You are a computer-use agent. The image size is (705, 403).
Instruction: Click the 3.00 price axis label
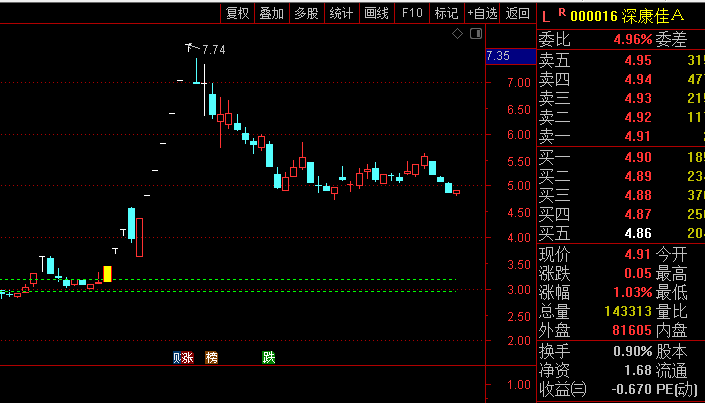pyautogui.click(x=519, y=290)
